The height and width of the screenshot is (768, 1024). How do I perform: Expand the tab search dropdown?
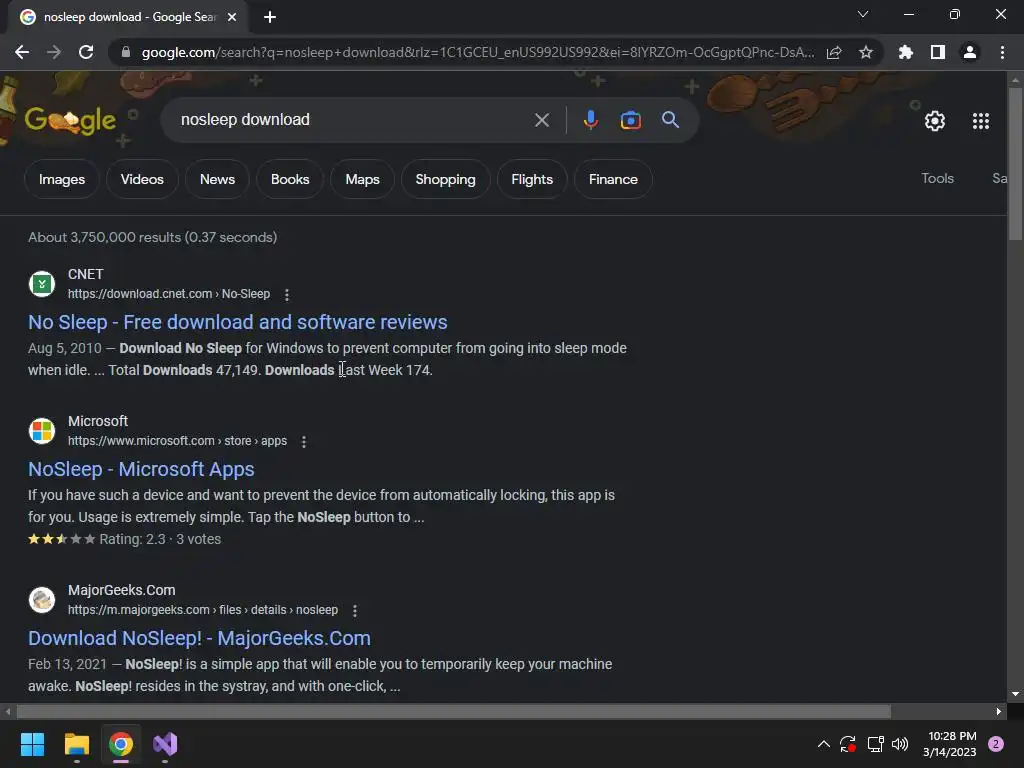(863, 14)
